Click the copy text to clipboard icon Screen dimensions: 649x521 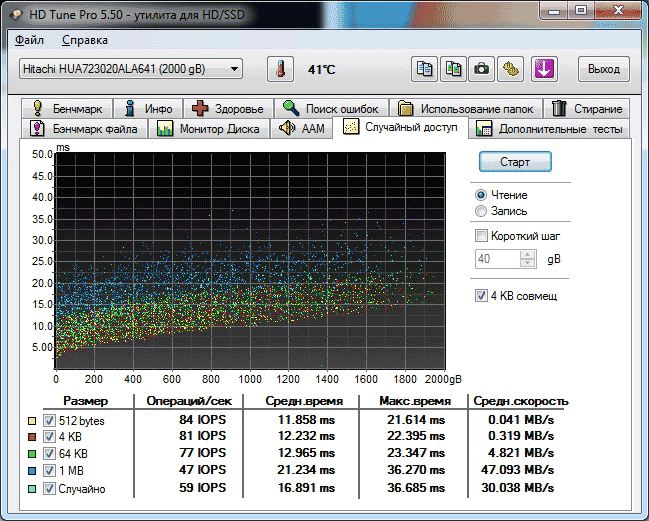coord(425,70)
